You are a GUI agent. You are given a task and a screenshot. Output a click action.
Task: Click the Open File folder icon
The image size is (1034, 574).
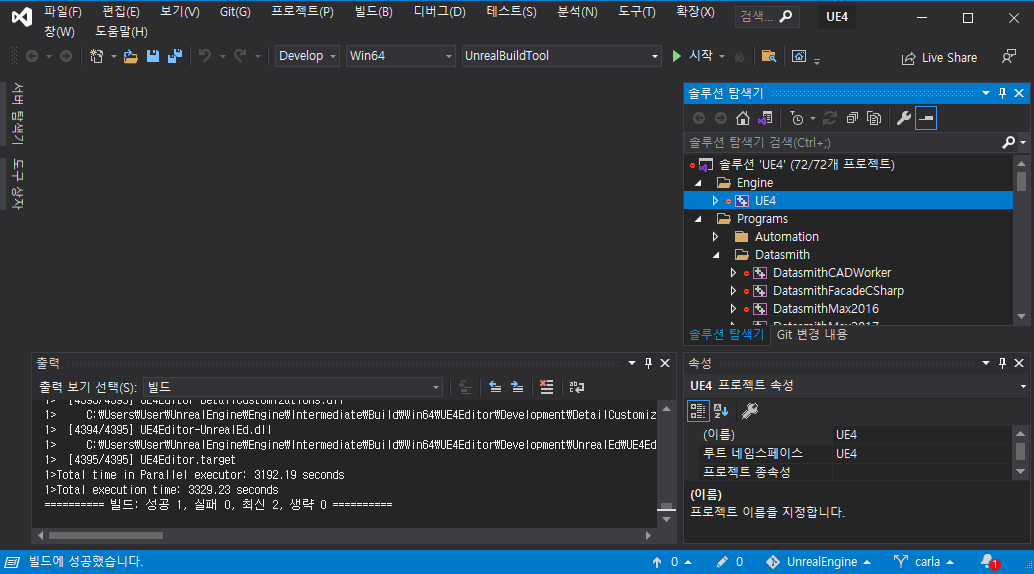[131, 56]
